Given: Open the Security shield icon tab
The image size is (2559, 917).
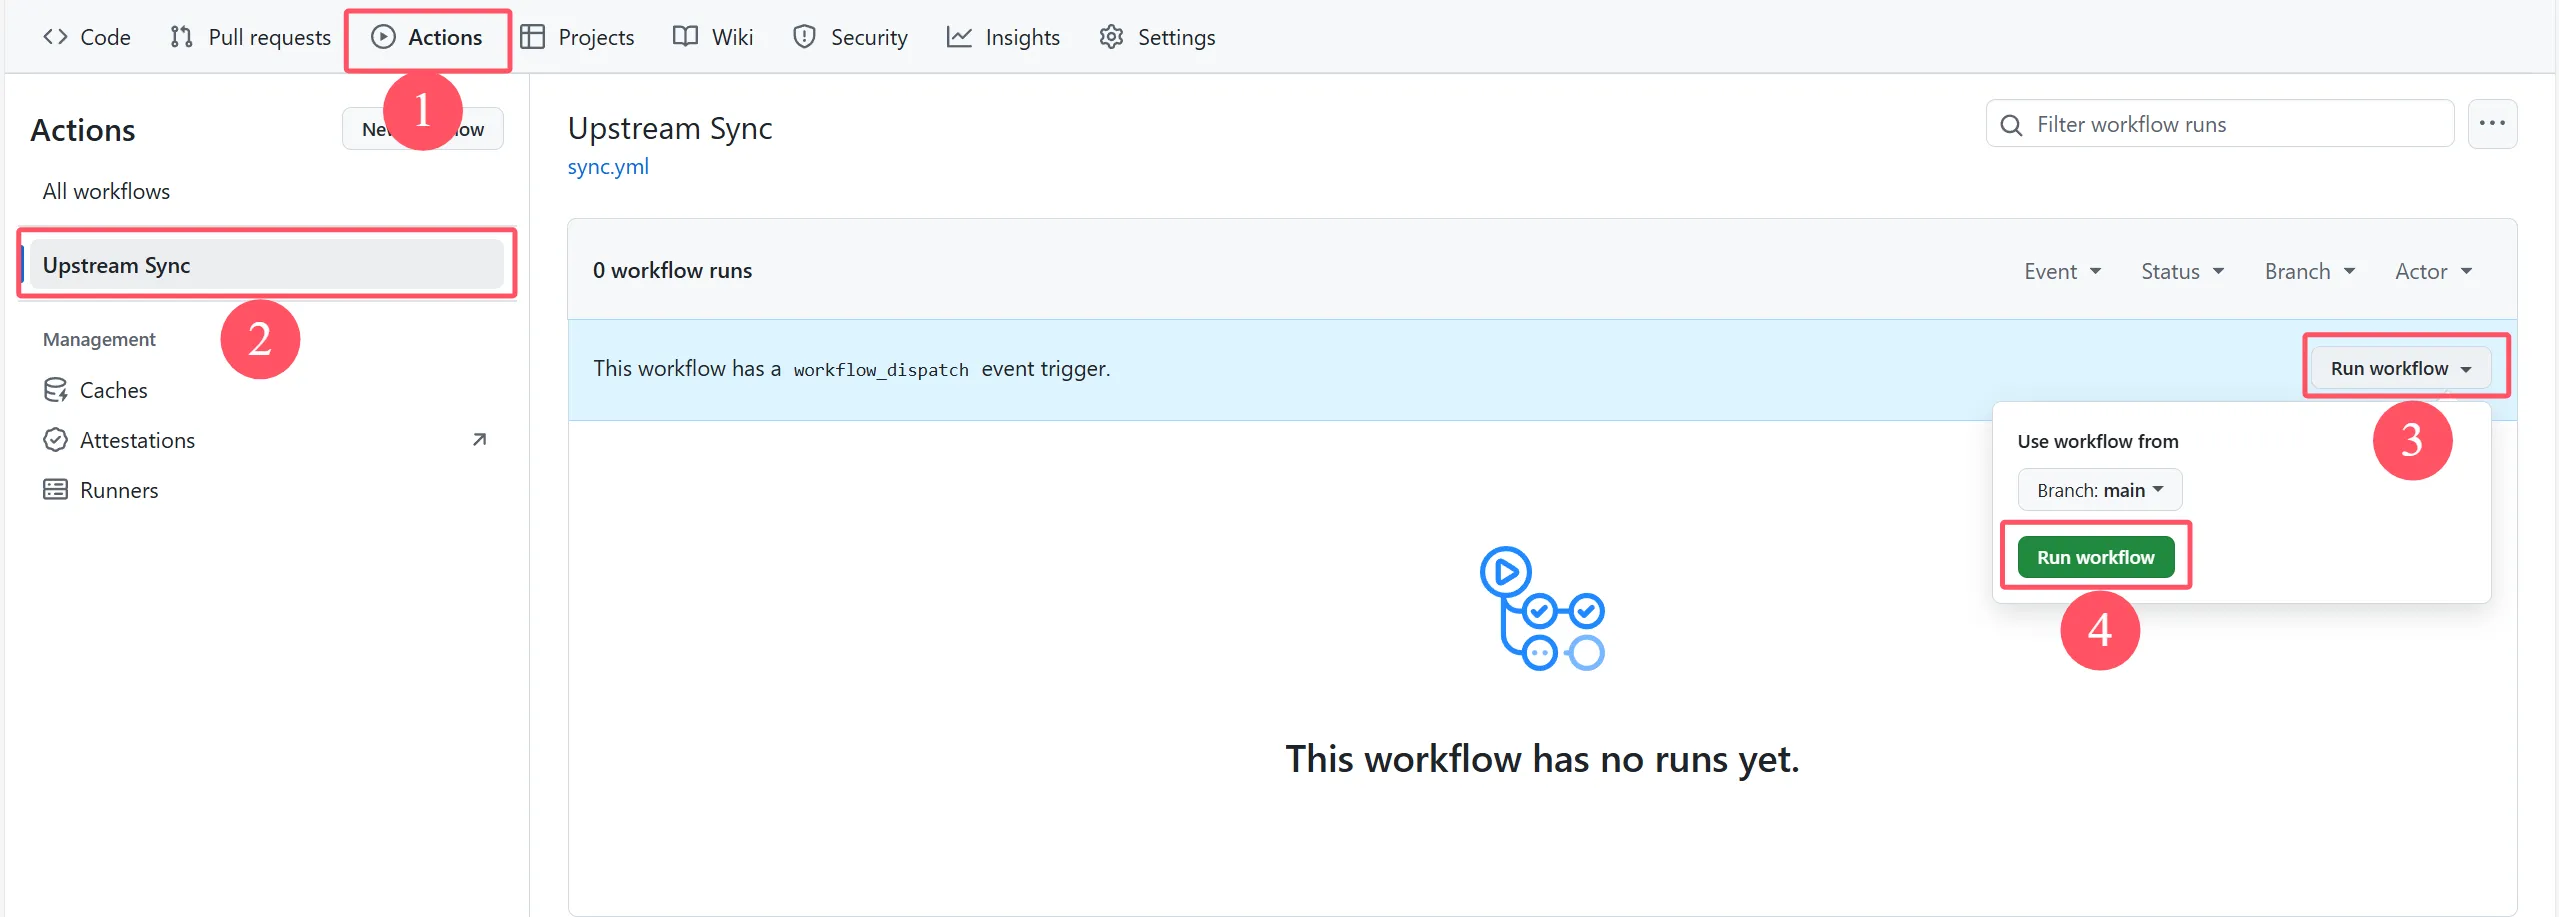Looking at the screenshot, I should (804, 37).
